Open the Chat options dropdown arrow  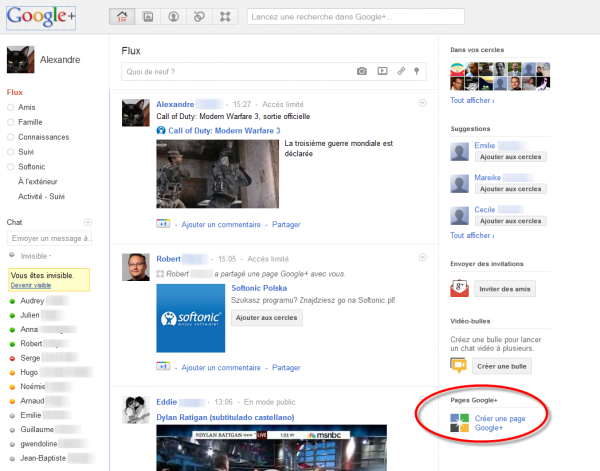[x=88, y=222]
